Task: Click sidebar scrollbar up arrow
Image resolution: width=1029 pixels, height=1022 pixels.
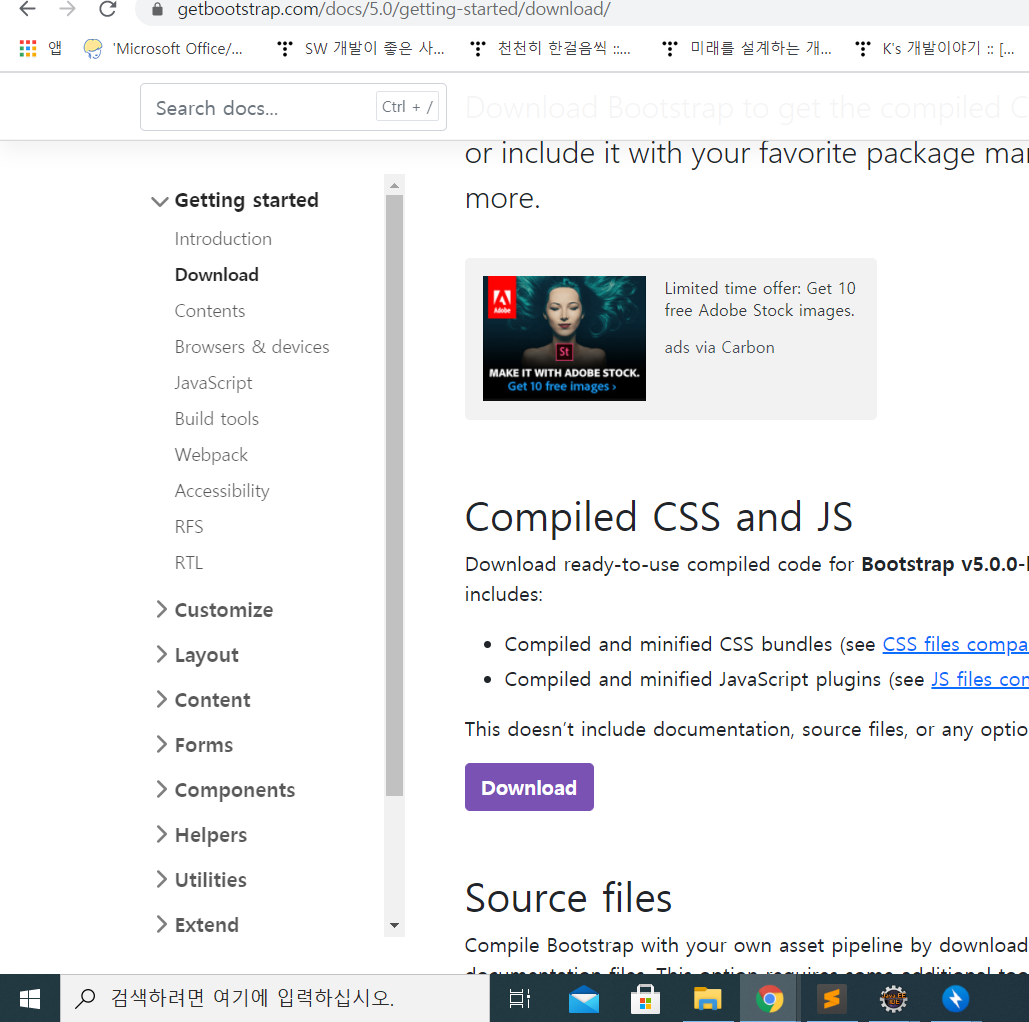Action: (394, 185)
